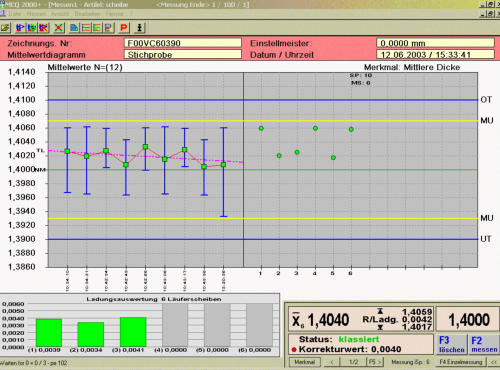The image size is (500, 370).
Task: Click the Einstellmeister 0,0000 mm field
Action: (435, 43)
